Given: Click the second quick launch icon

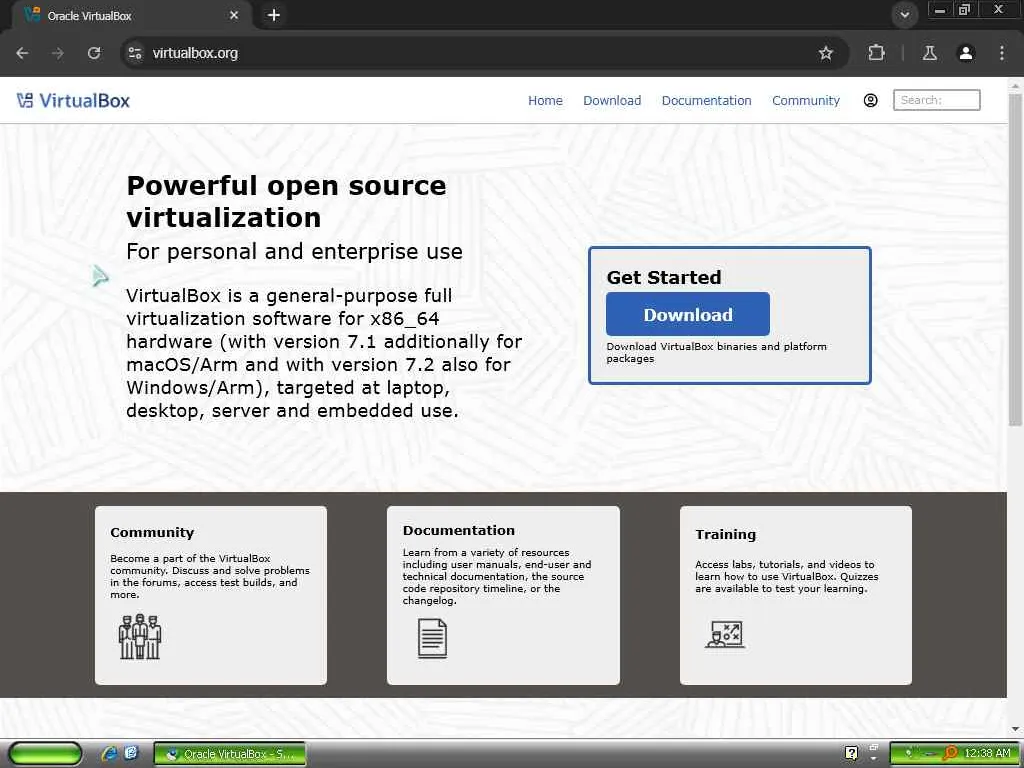Looking at the screenshot, I should 131,753.
